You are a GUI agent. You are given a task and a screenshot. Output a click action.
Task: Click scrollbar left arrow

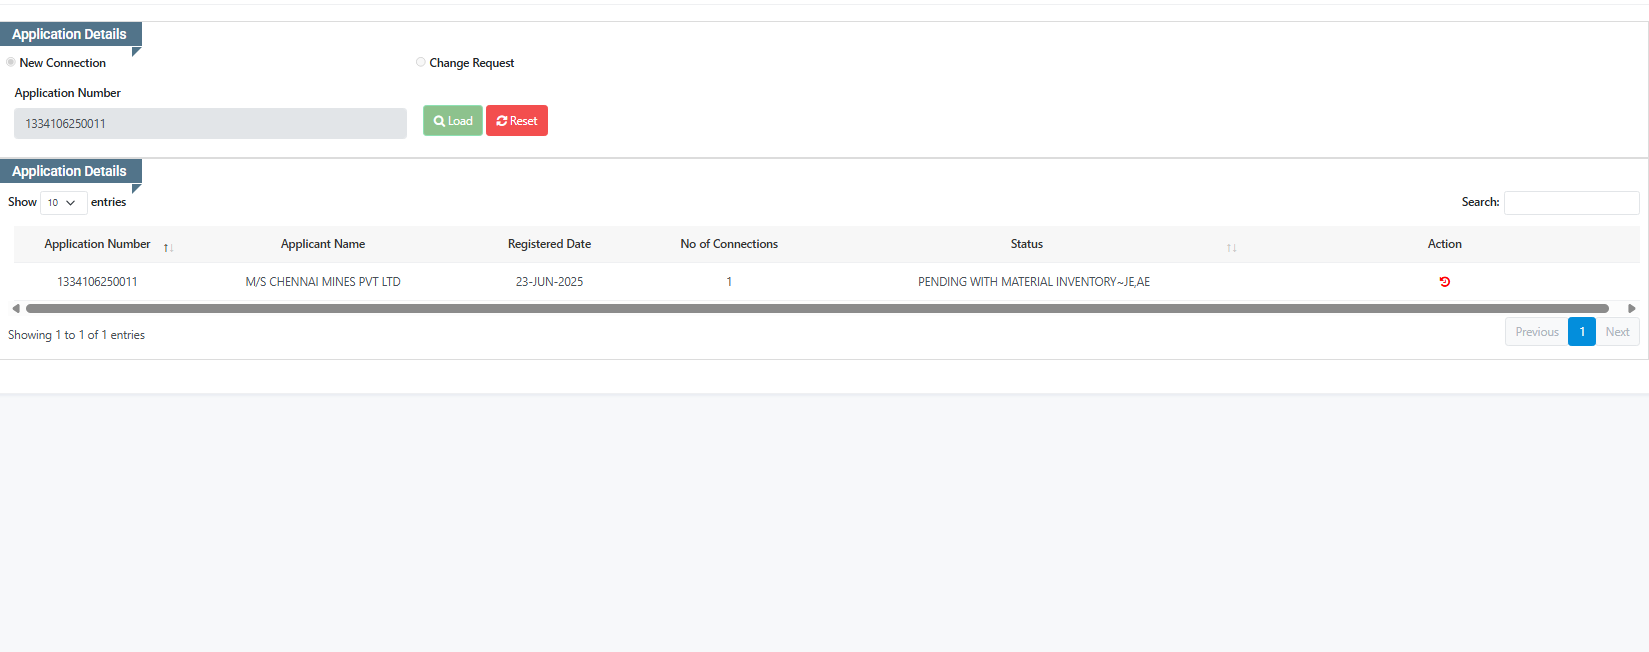coord(16,309)
